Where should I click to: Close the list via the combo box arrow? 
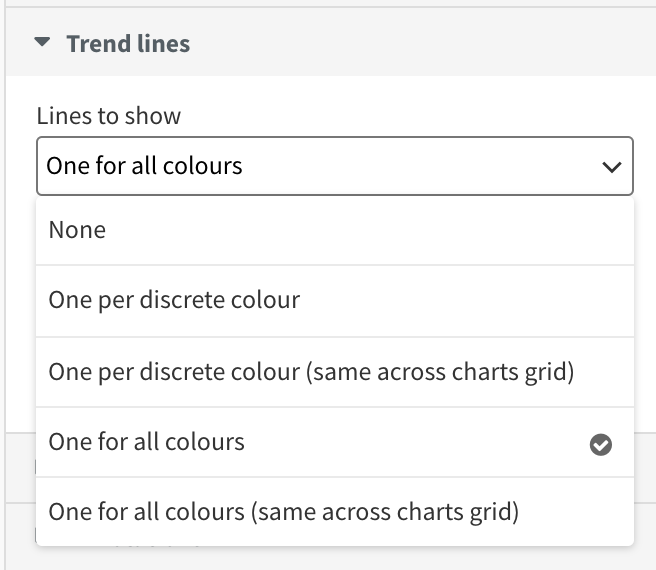click(612, 167)
